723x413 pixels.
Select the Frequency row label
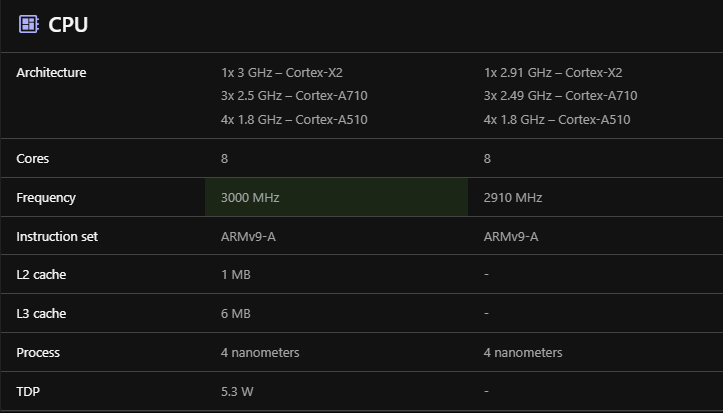coord(46,198)
